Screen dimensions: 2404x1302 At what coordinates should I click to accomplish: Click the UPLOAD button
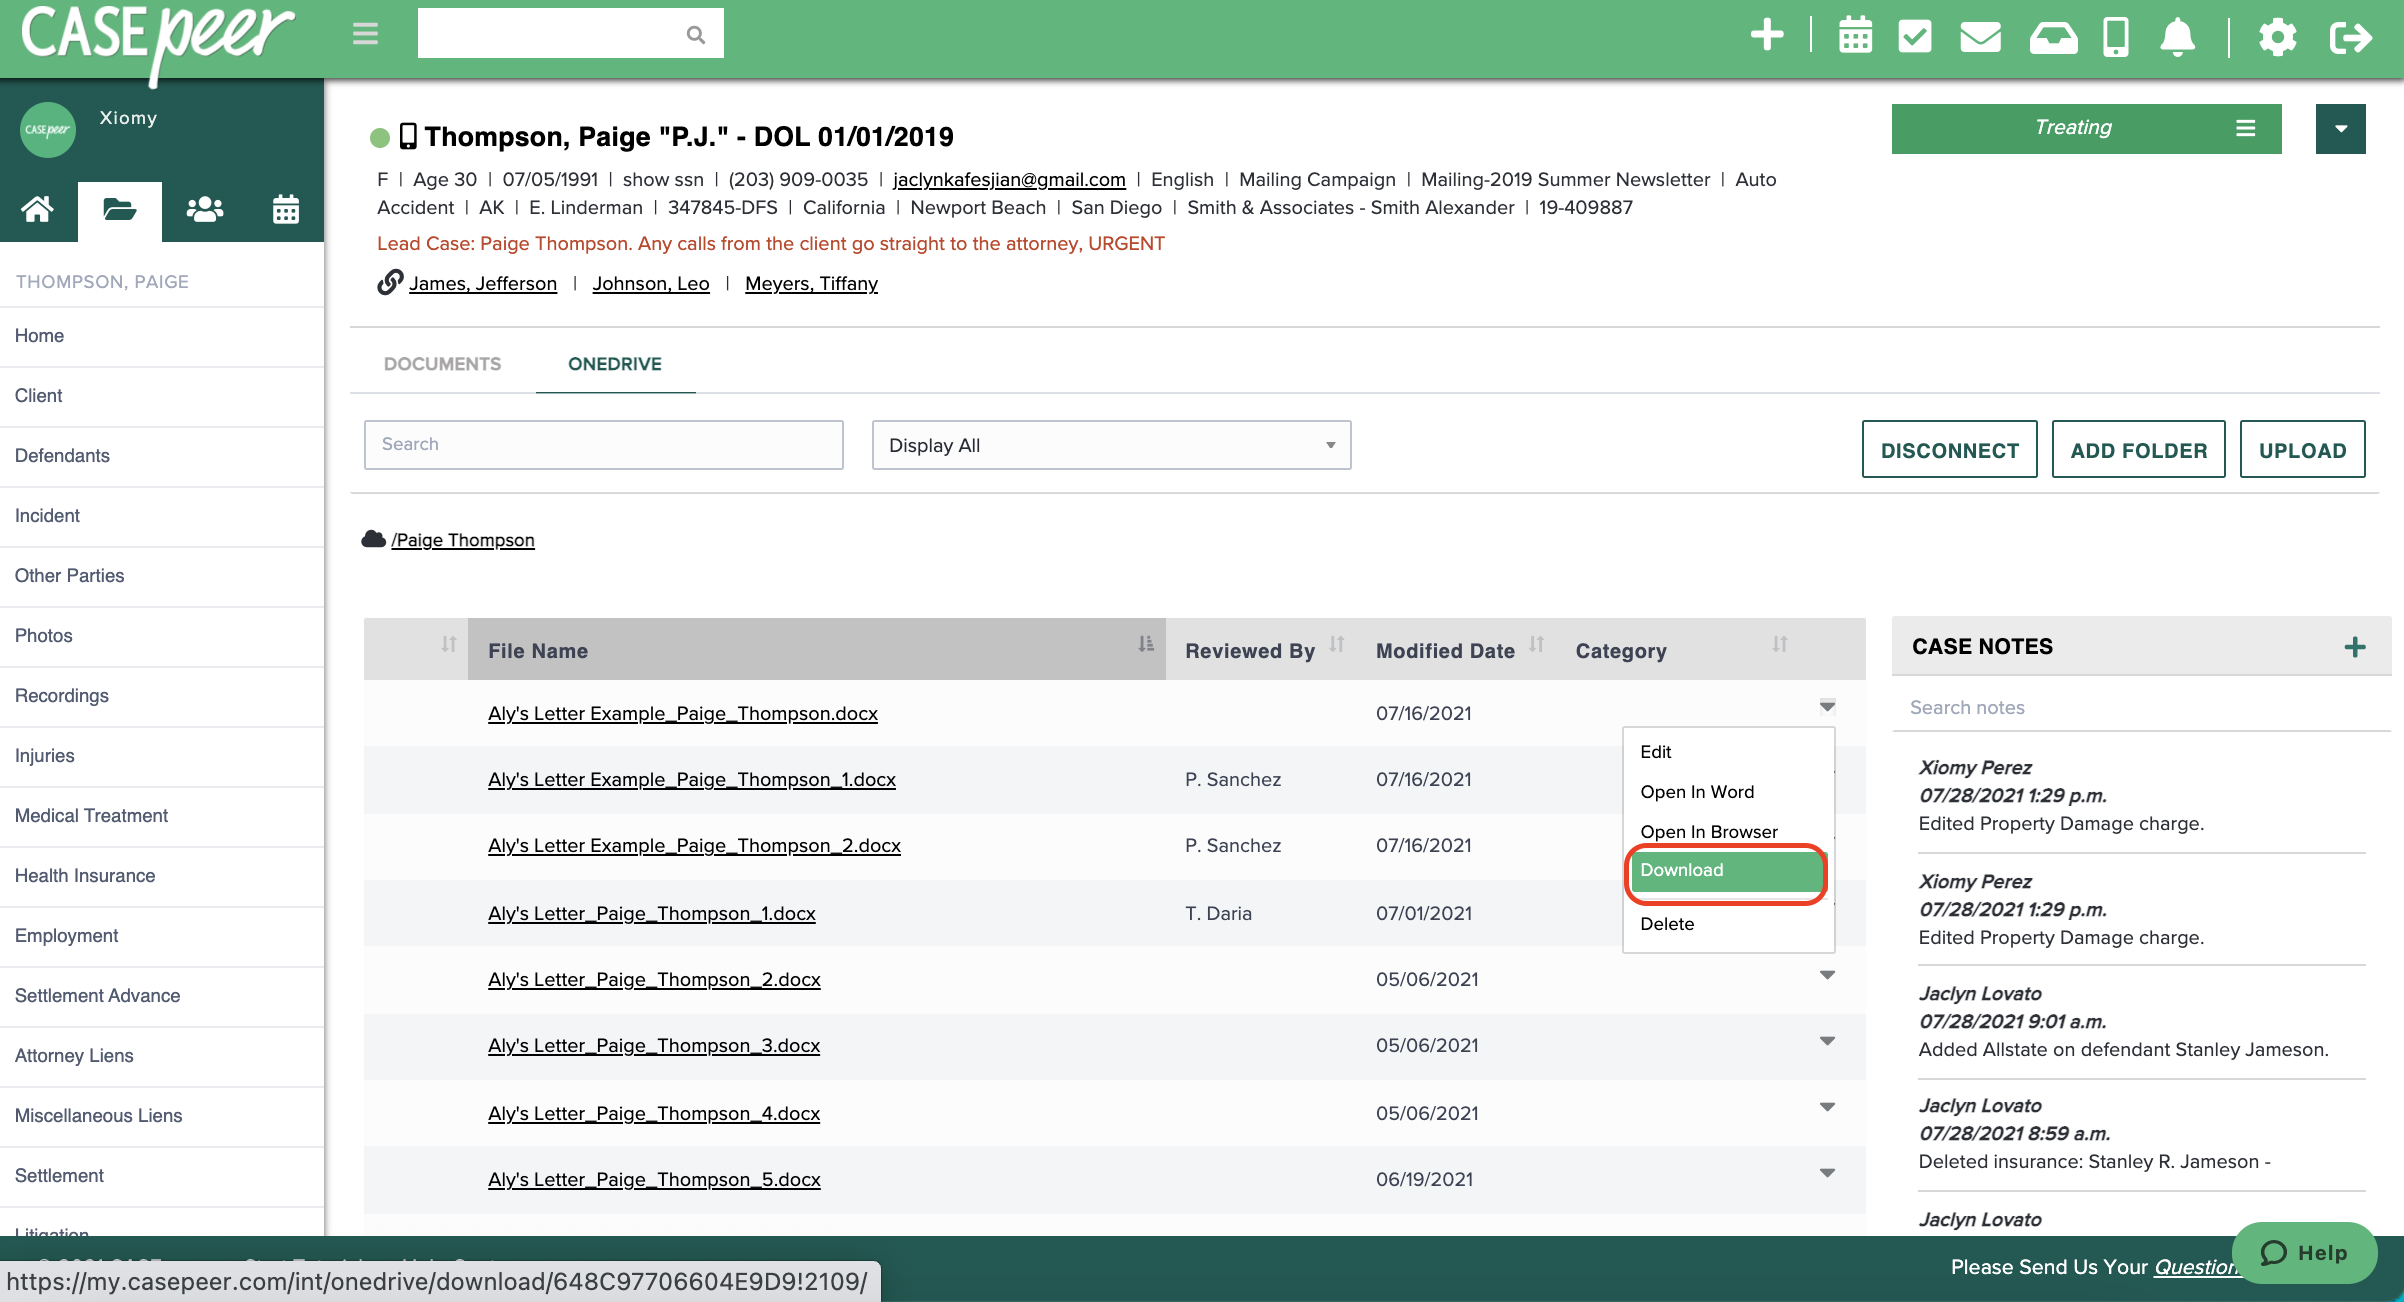pyautogui.click(x=2301, y=449)
